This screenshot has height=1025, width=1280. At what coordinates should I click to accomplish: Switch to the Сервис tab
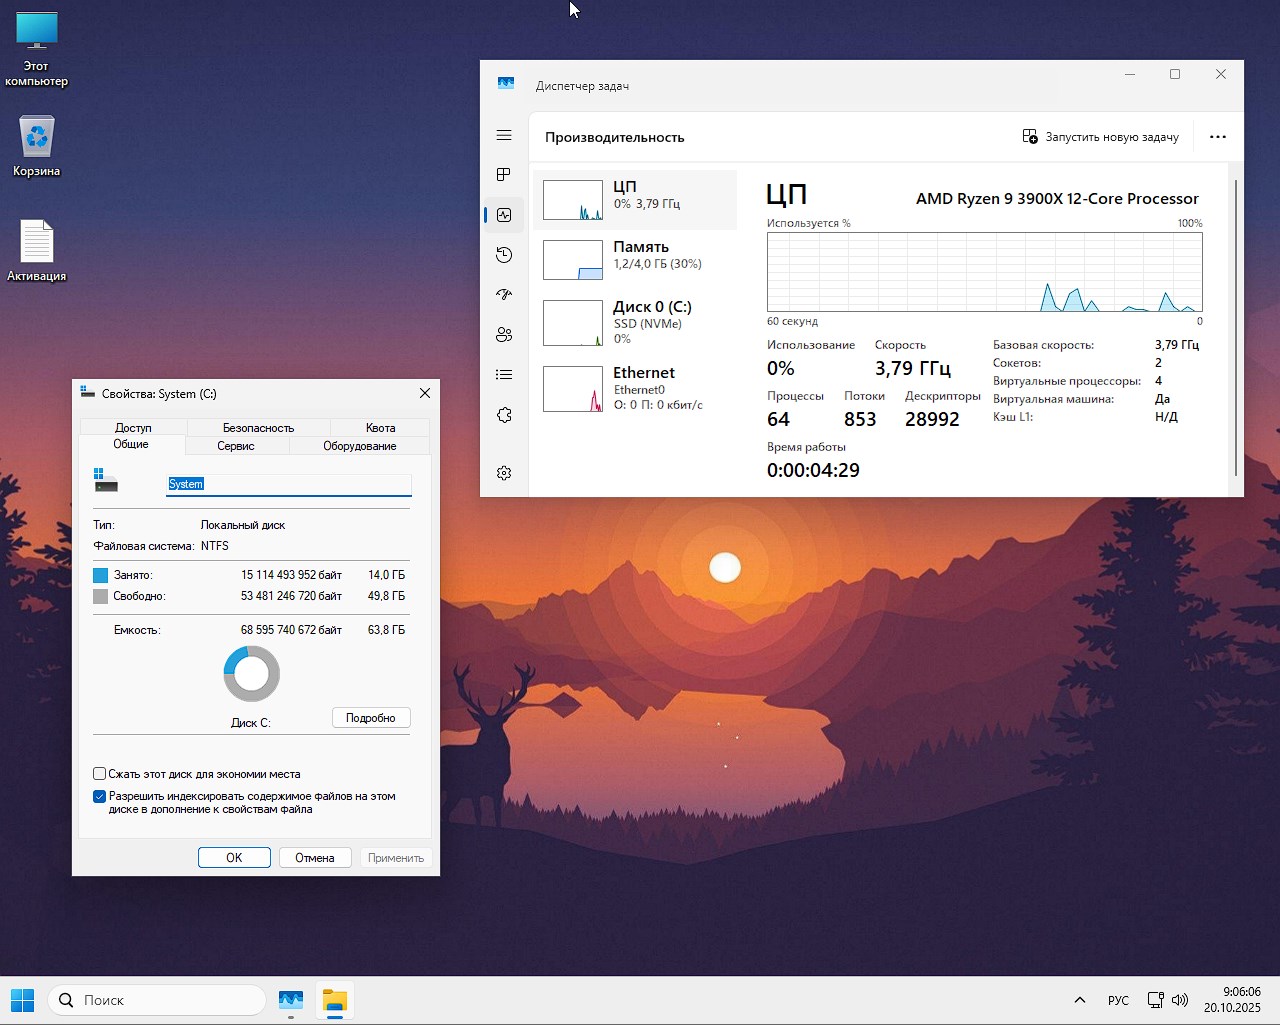[x=236, y=446]
